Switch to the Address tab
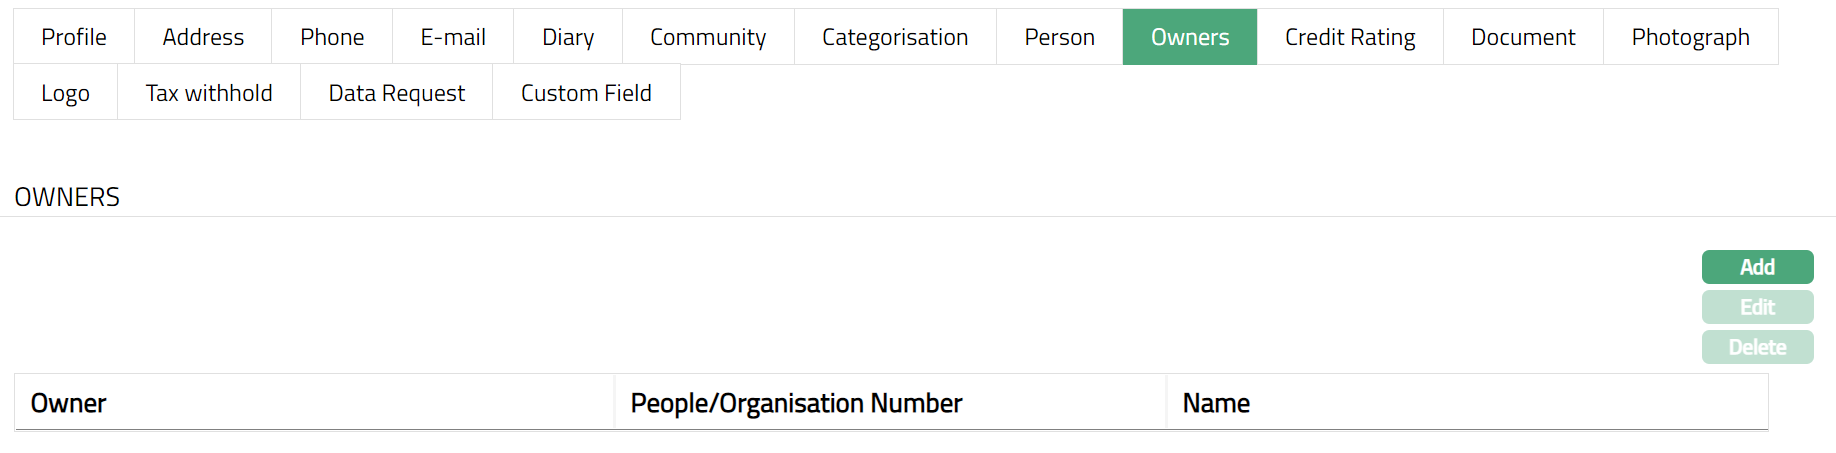 pyautogui.click(x=203, y=37)
